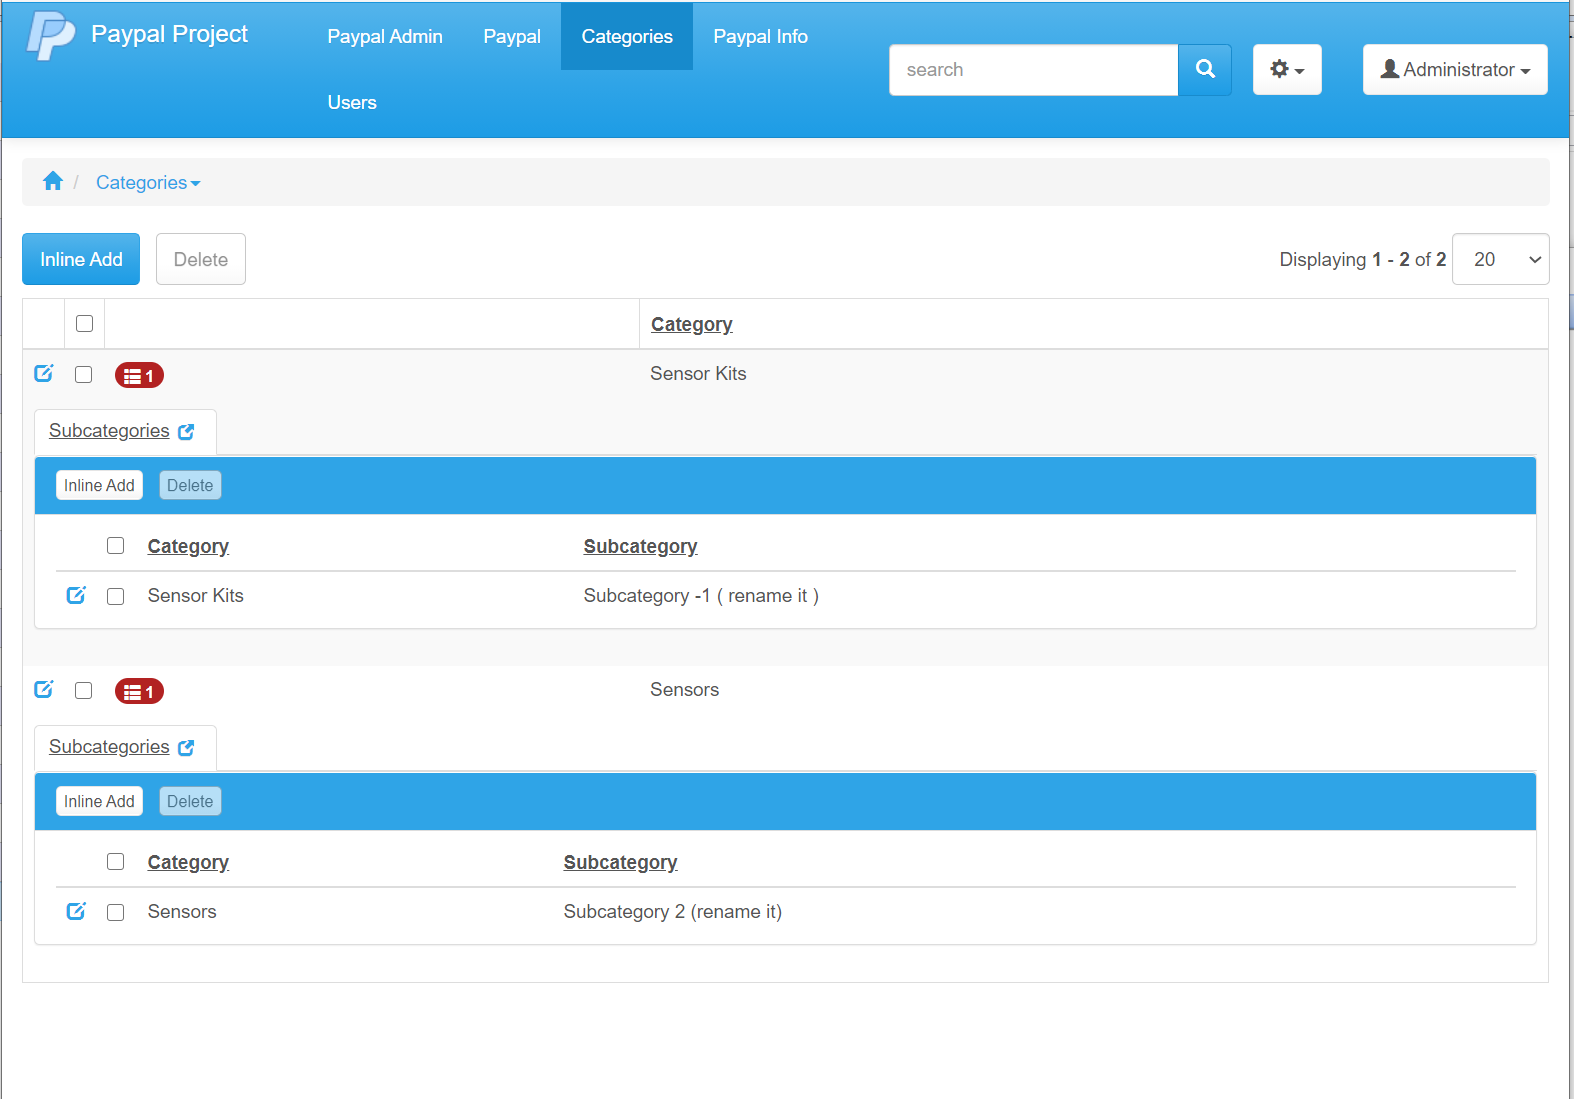Screen dimensions: 1574x1099
Task: Edit the Sensors category row
Action: [x=44, y=689]
